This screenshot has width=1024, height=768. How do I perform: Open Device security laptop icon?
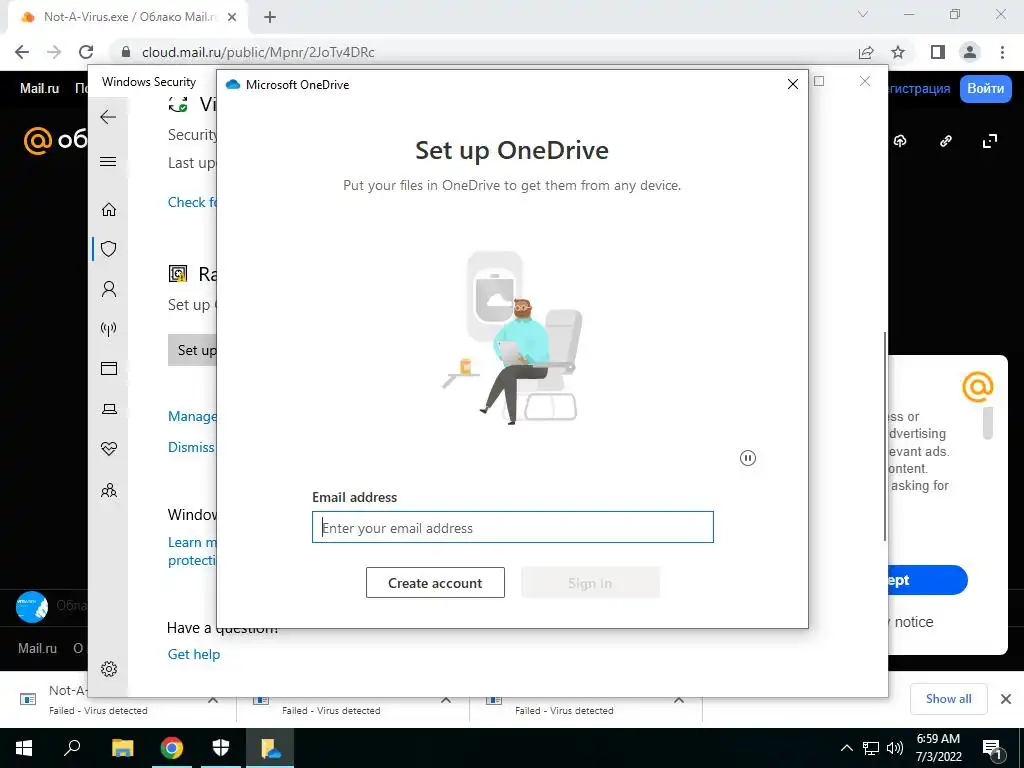pos(108,409)
